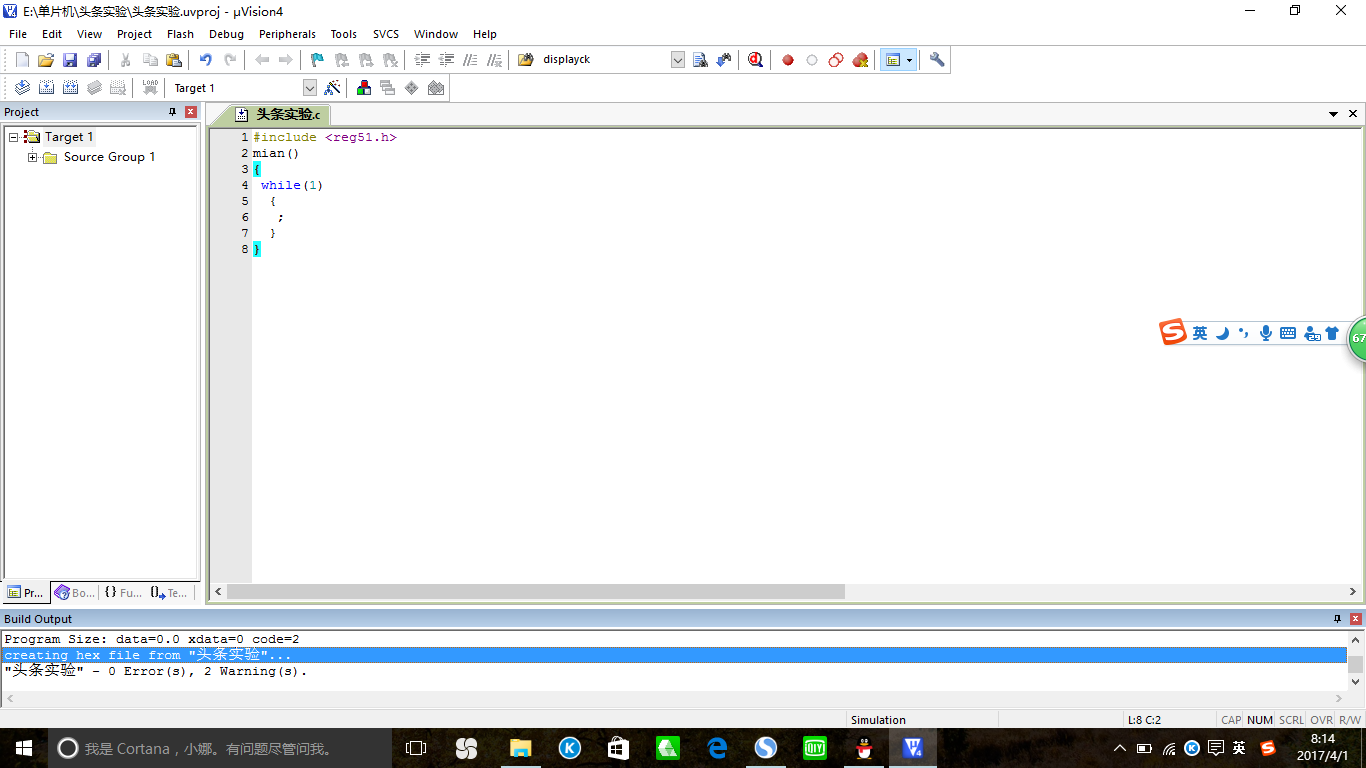Open the Debug menu
1366x768 pixels.
tap(226, 34)
